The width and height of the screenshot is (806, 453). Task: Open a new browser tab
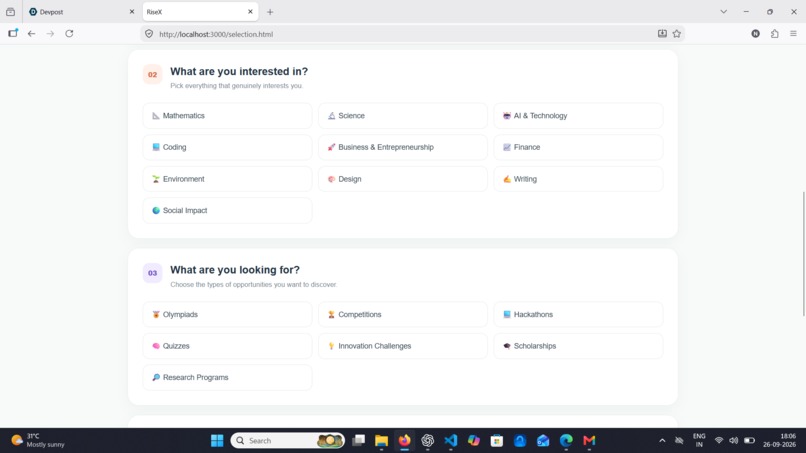point(270,12)
